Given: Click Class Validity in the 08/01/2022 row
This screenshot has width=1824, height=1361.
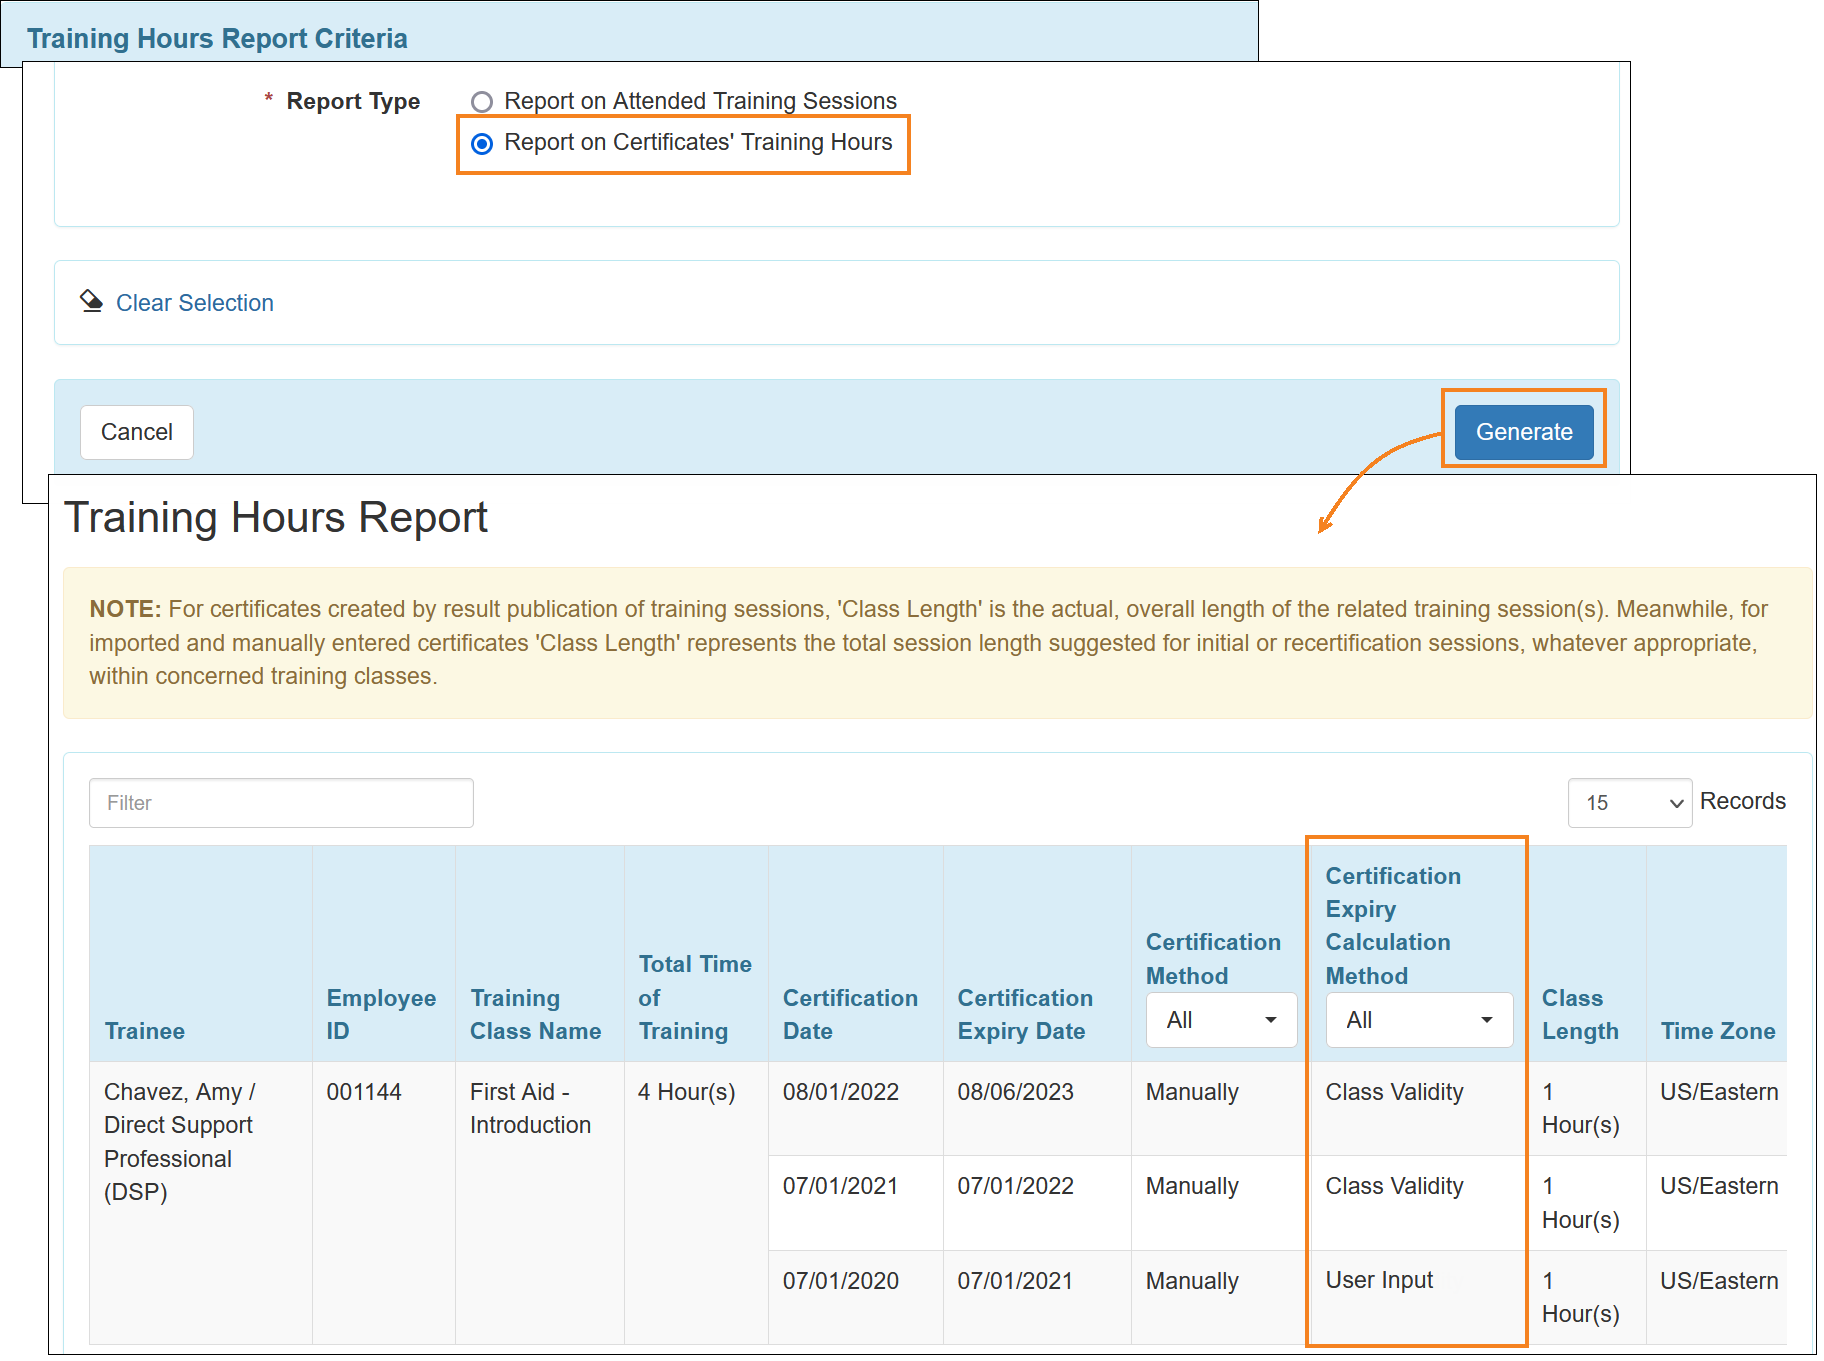Looking at the screenshot, I should [x=1394, y=1092].
